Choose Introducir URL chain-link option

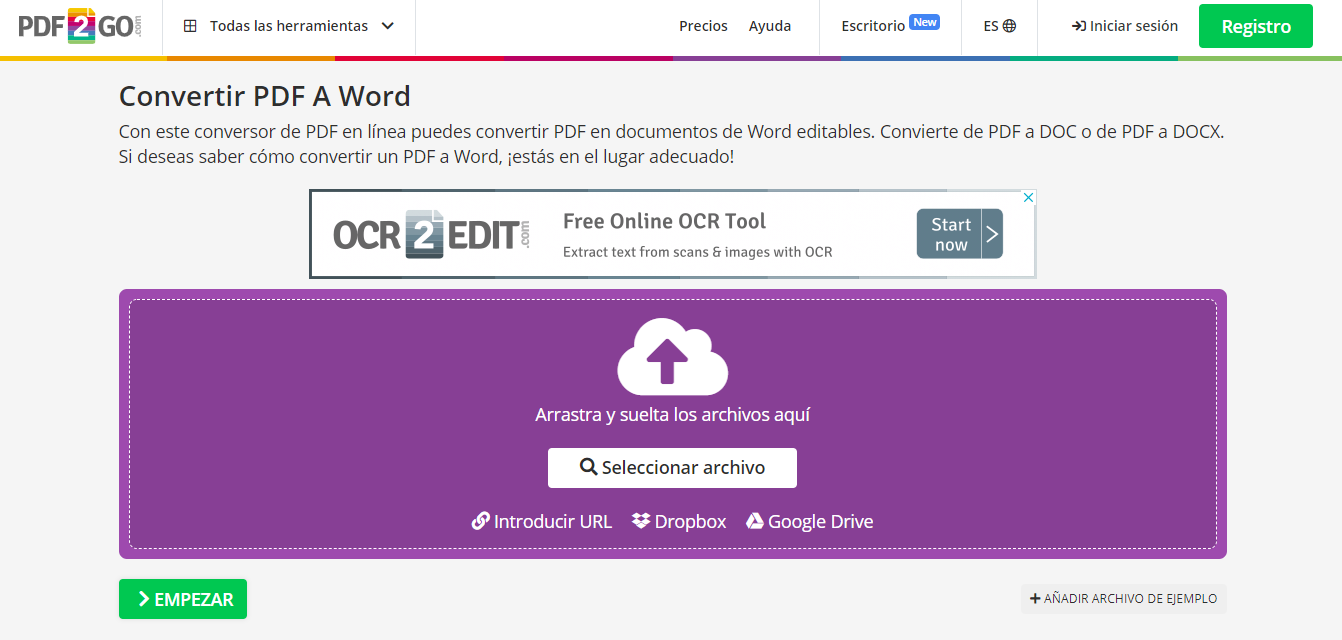(x=542, y=521)
